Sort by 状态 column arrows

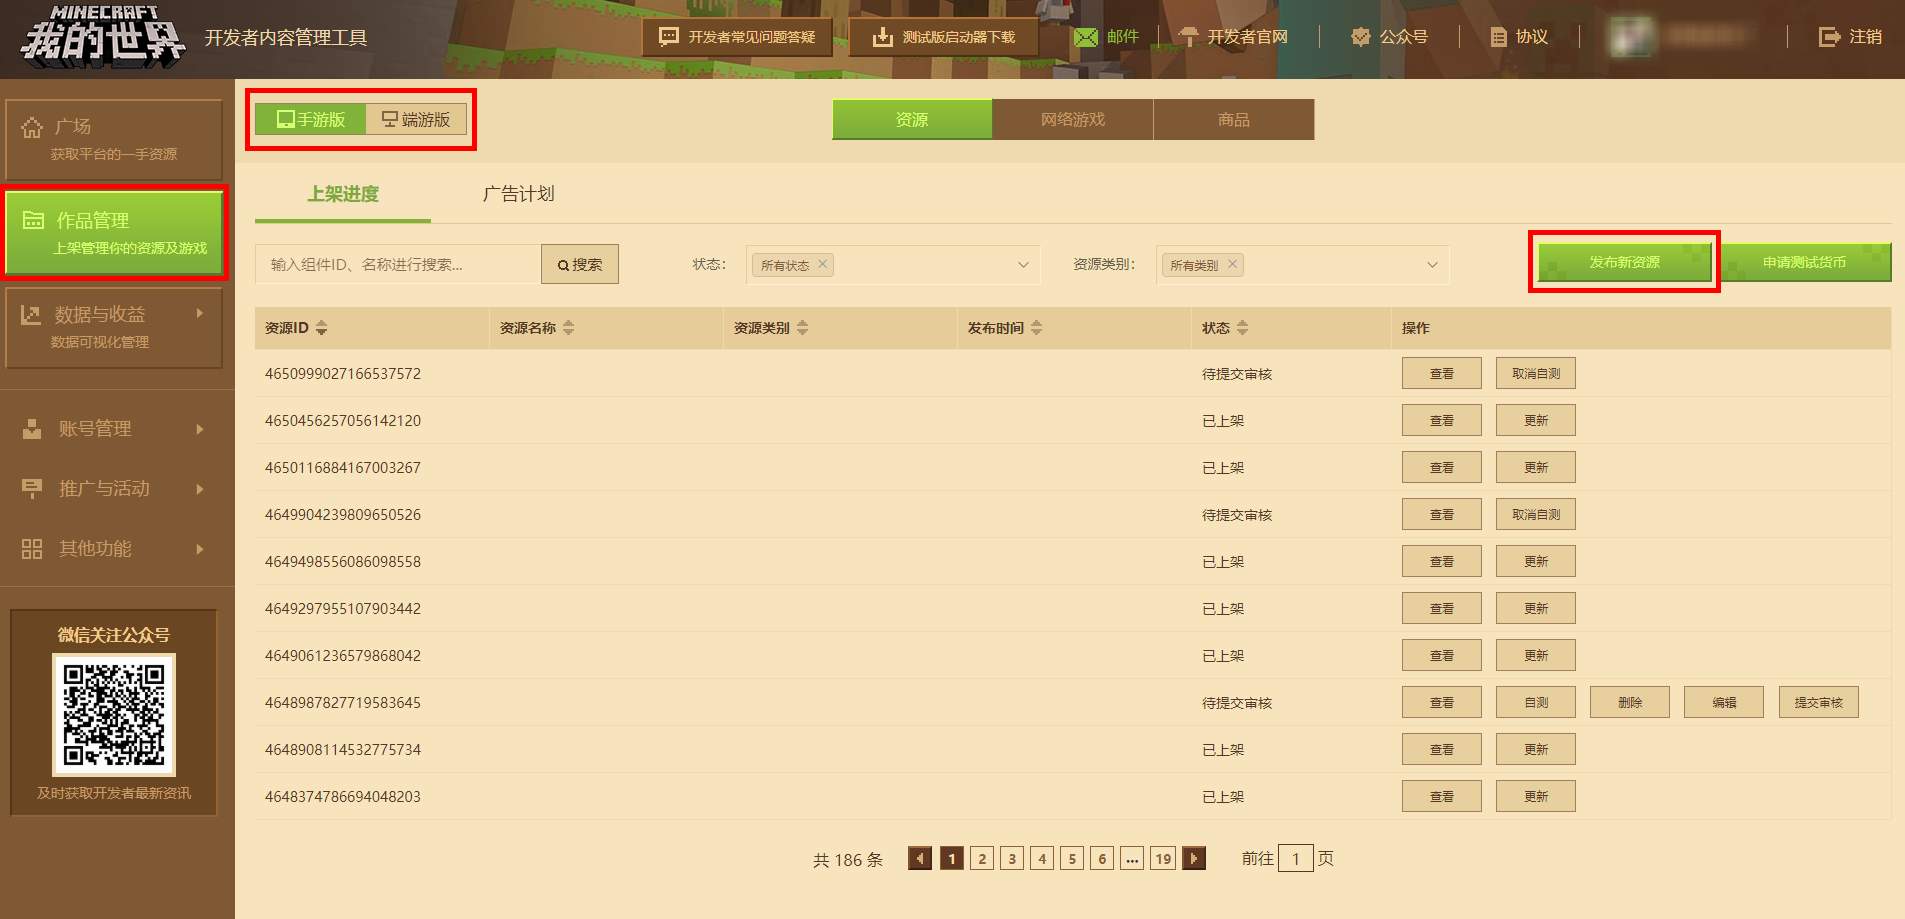click(x=1242, y=328)
